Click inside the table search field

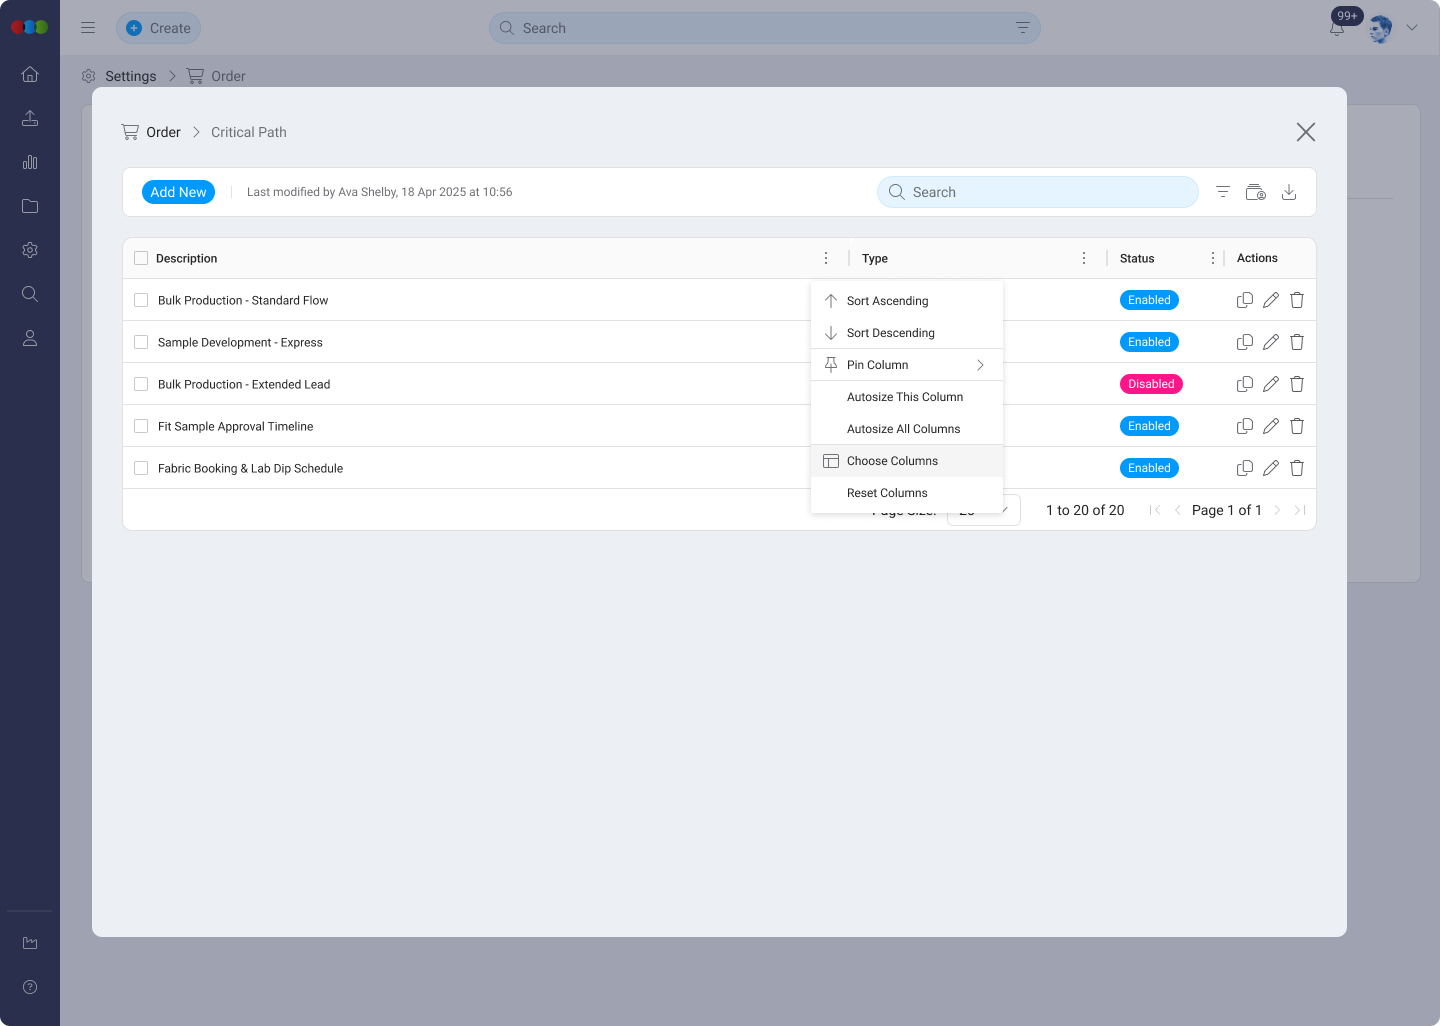pos(1037,191)
